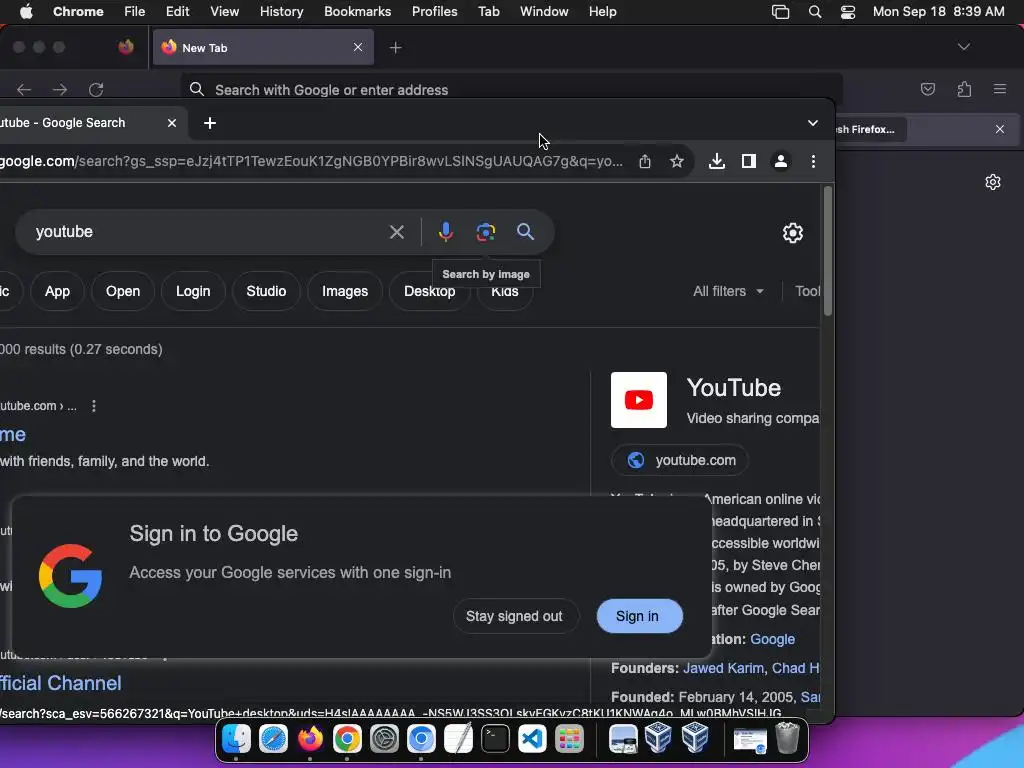
Task: Open more options for youtube.com result
Action: point(94,406)
